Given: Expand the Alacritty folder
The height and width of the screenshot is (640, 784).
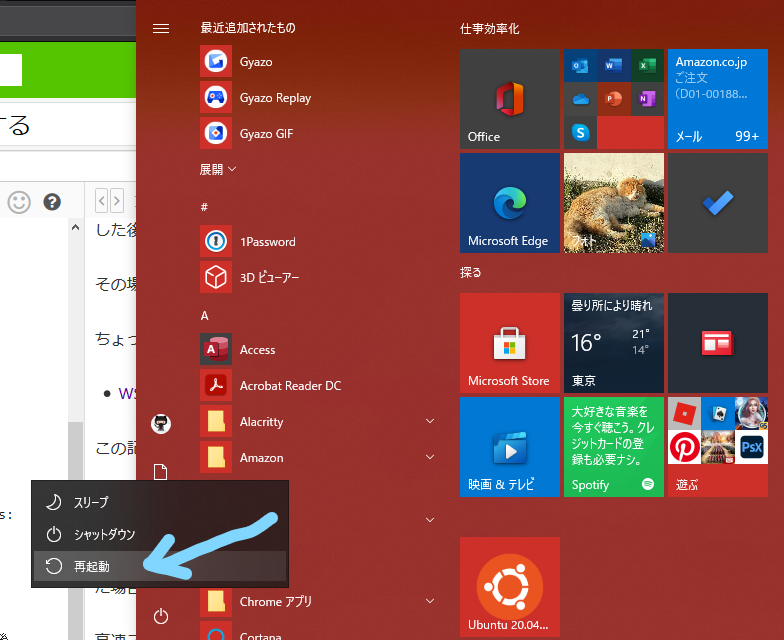Looking at the screenshot, I should [x=318, y=422].
